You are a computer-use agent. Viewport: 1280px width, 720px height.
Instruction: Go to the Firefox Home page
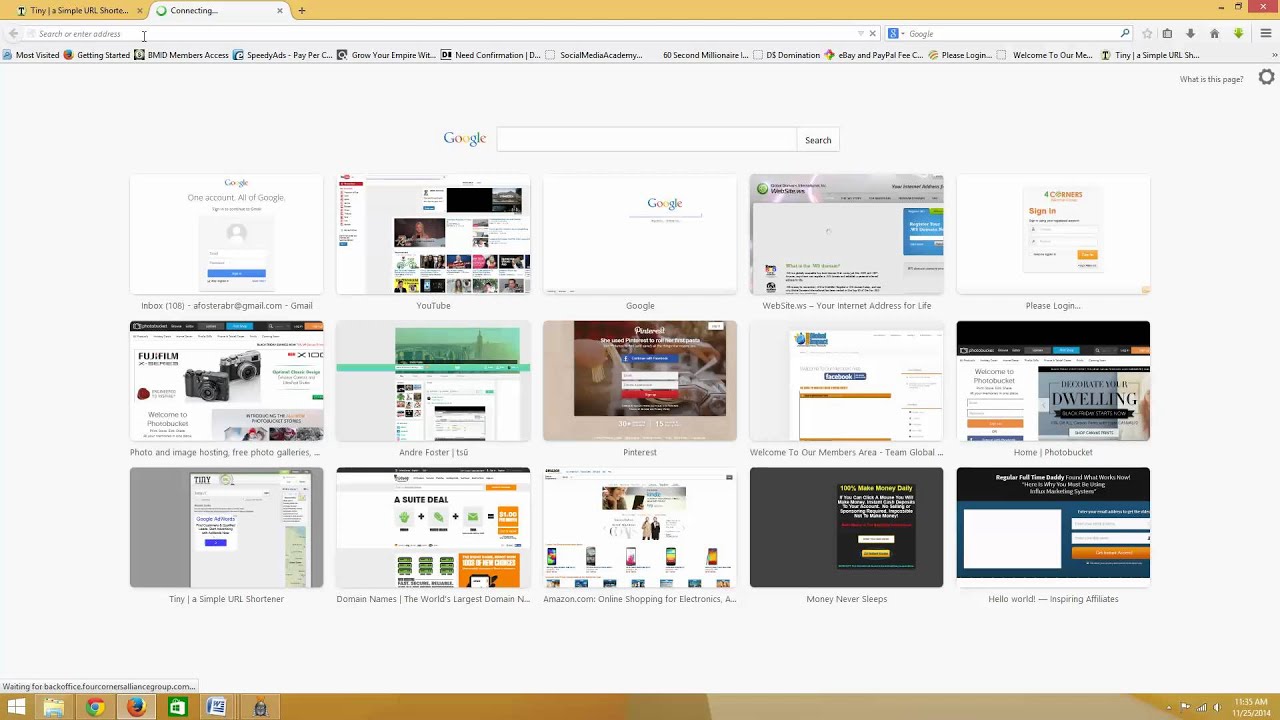(x=1214, y=34)
